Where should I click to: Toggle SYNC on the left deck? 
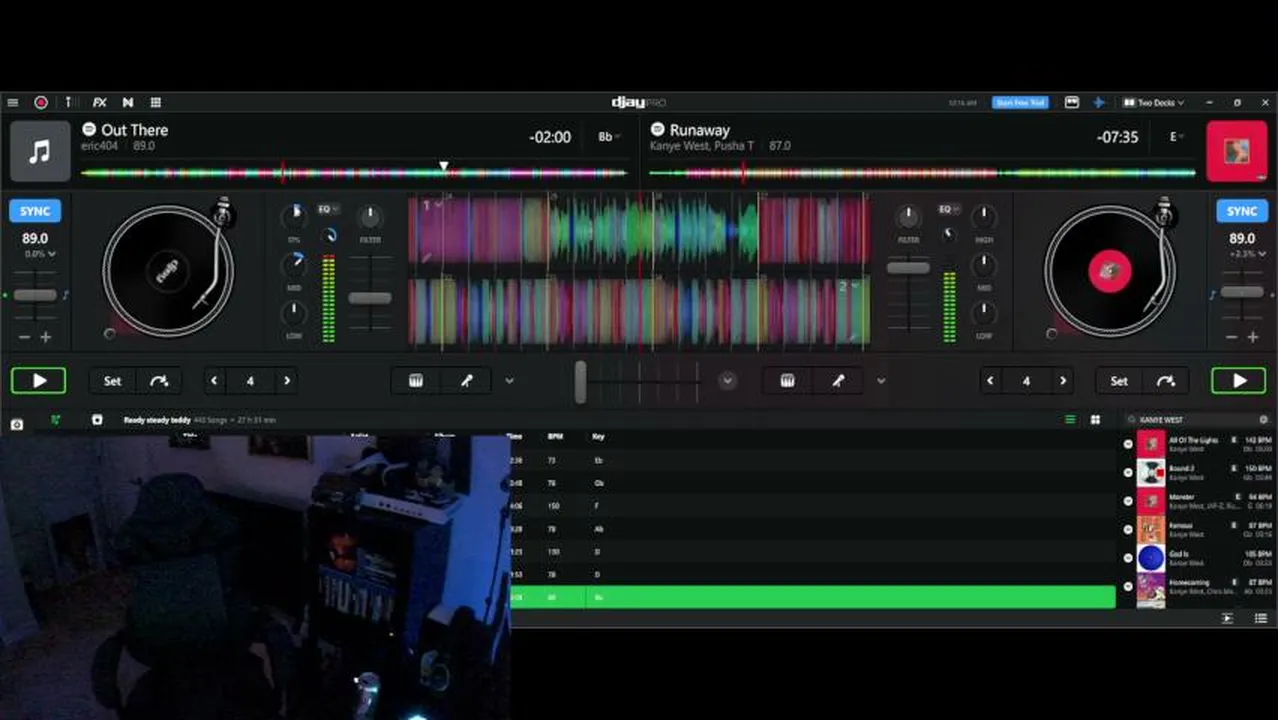tap(35, 211)
